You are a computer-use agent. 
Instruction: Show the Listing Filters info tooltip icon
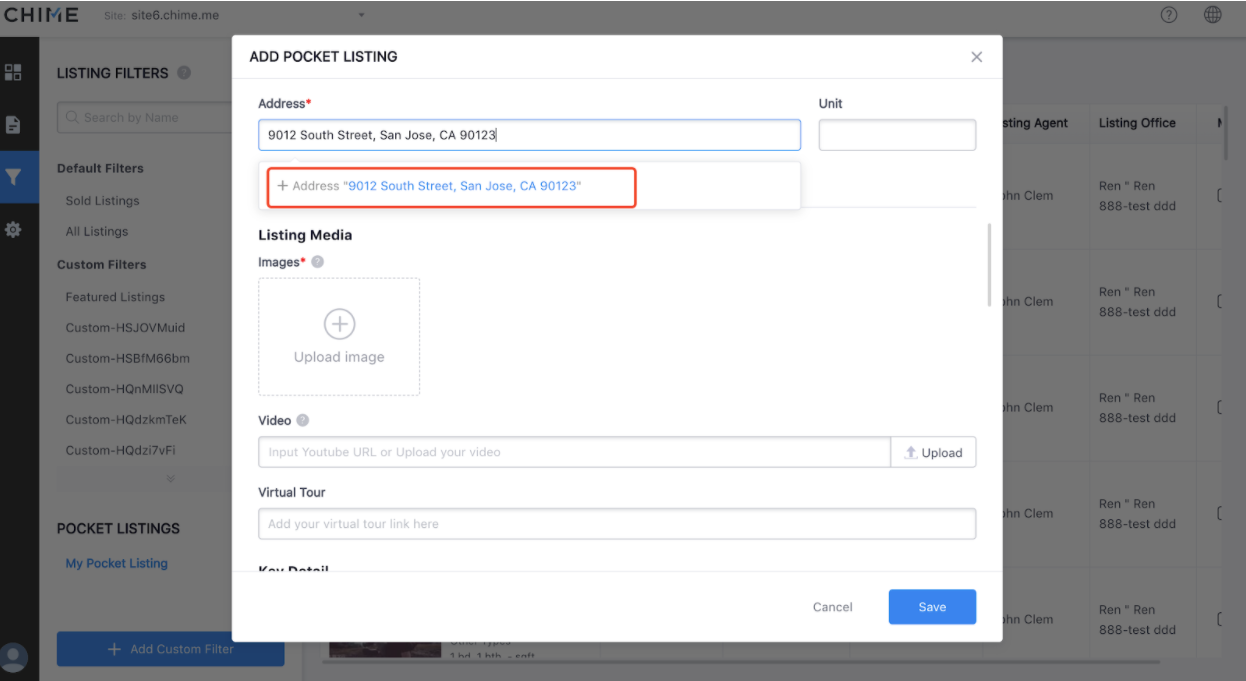coord(184,73)
